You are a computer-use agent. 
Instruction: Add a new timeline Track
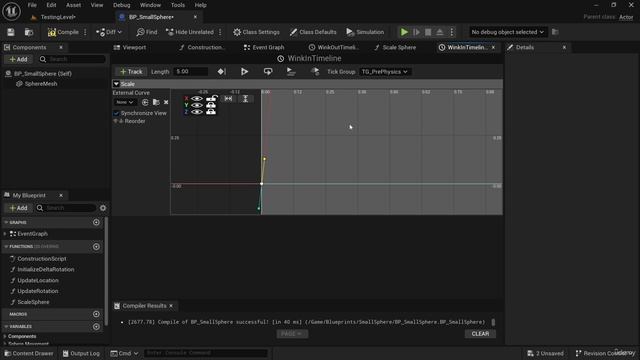pos(131,71)
